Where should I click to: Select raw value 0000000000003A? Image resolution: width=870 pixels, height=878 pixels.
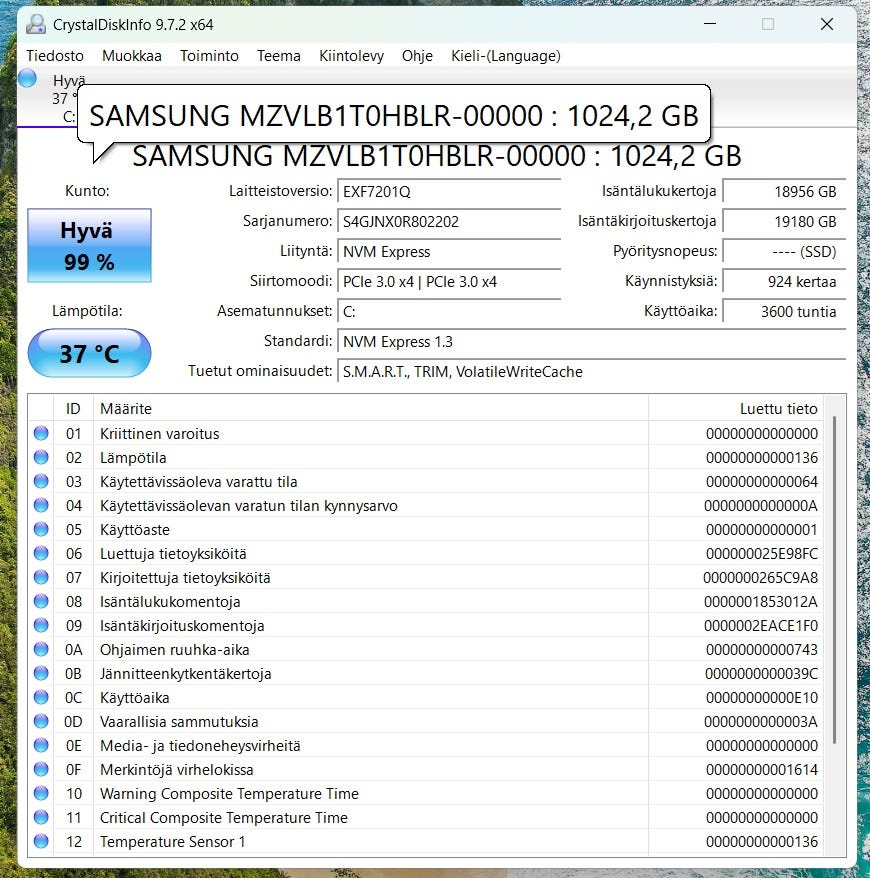pyautogui.click(x=760, y=722)
